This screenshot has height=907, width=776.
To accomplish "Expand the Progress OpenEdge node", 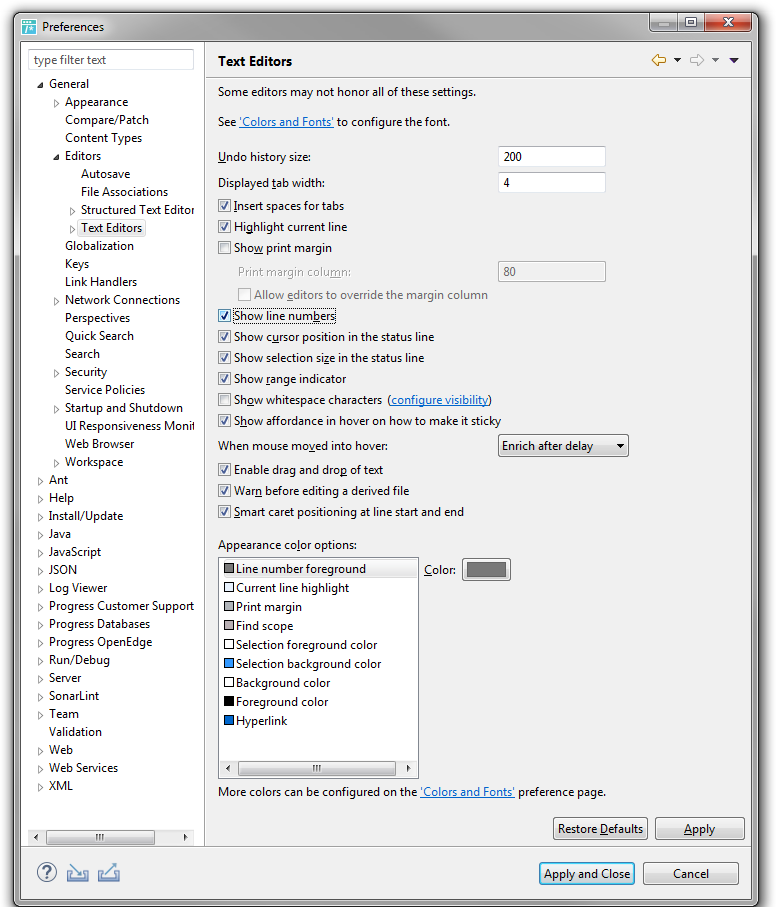I will 40,643.
